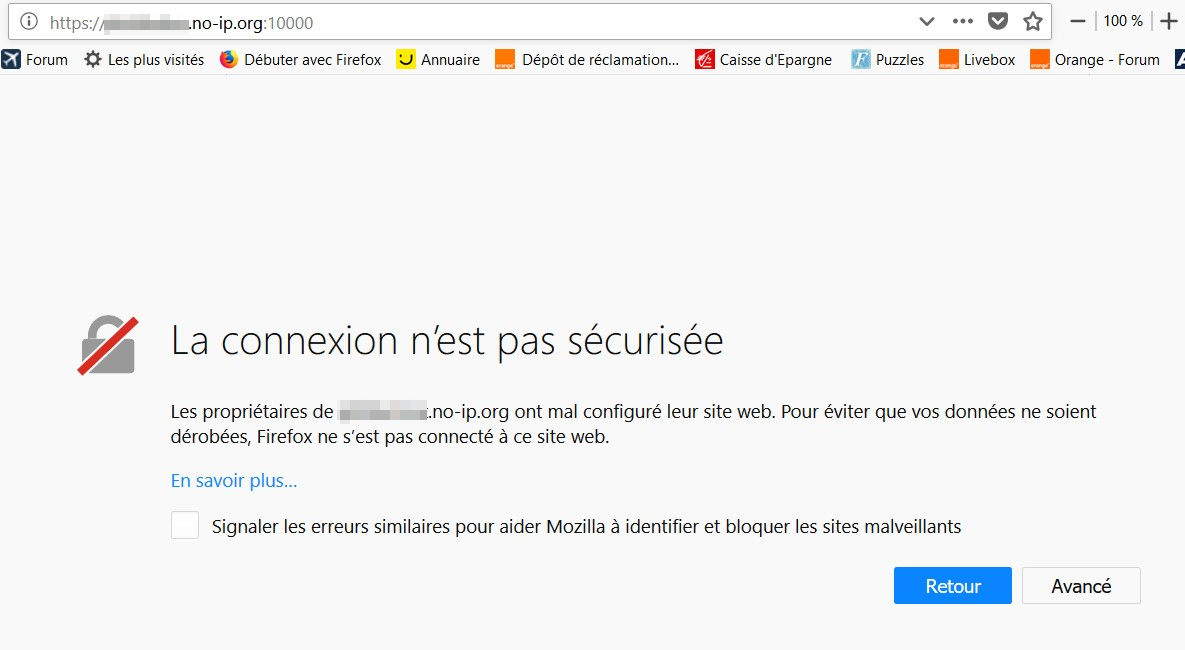The height and width of the screenshot is (650, 1185).
Task: Open the Livebox bookmark
Action: click(x=977, y=60)
